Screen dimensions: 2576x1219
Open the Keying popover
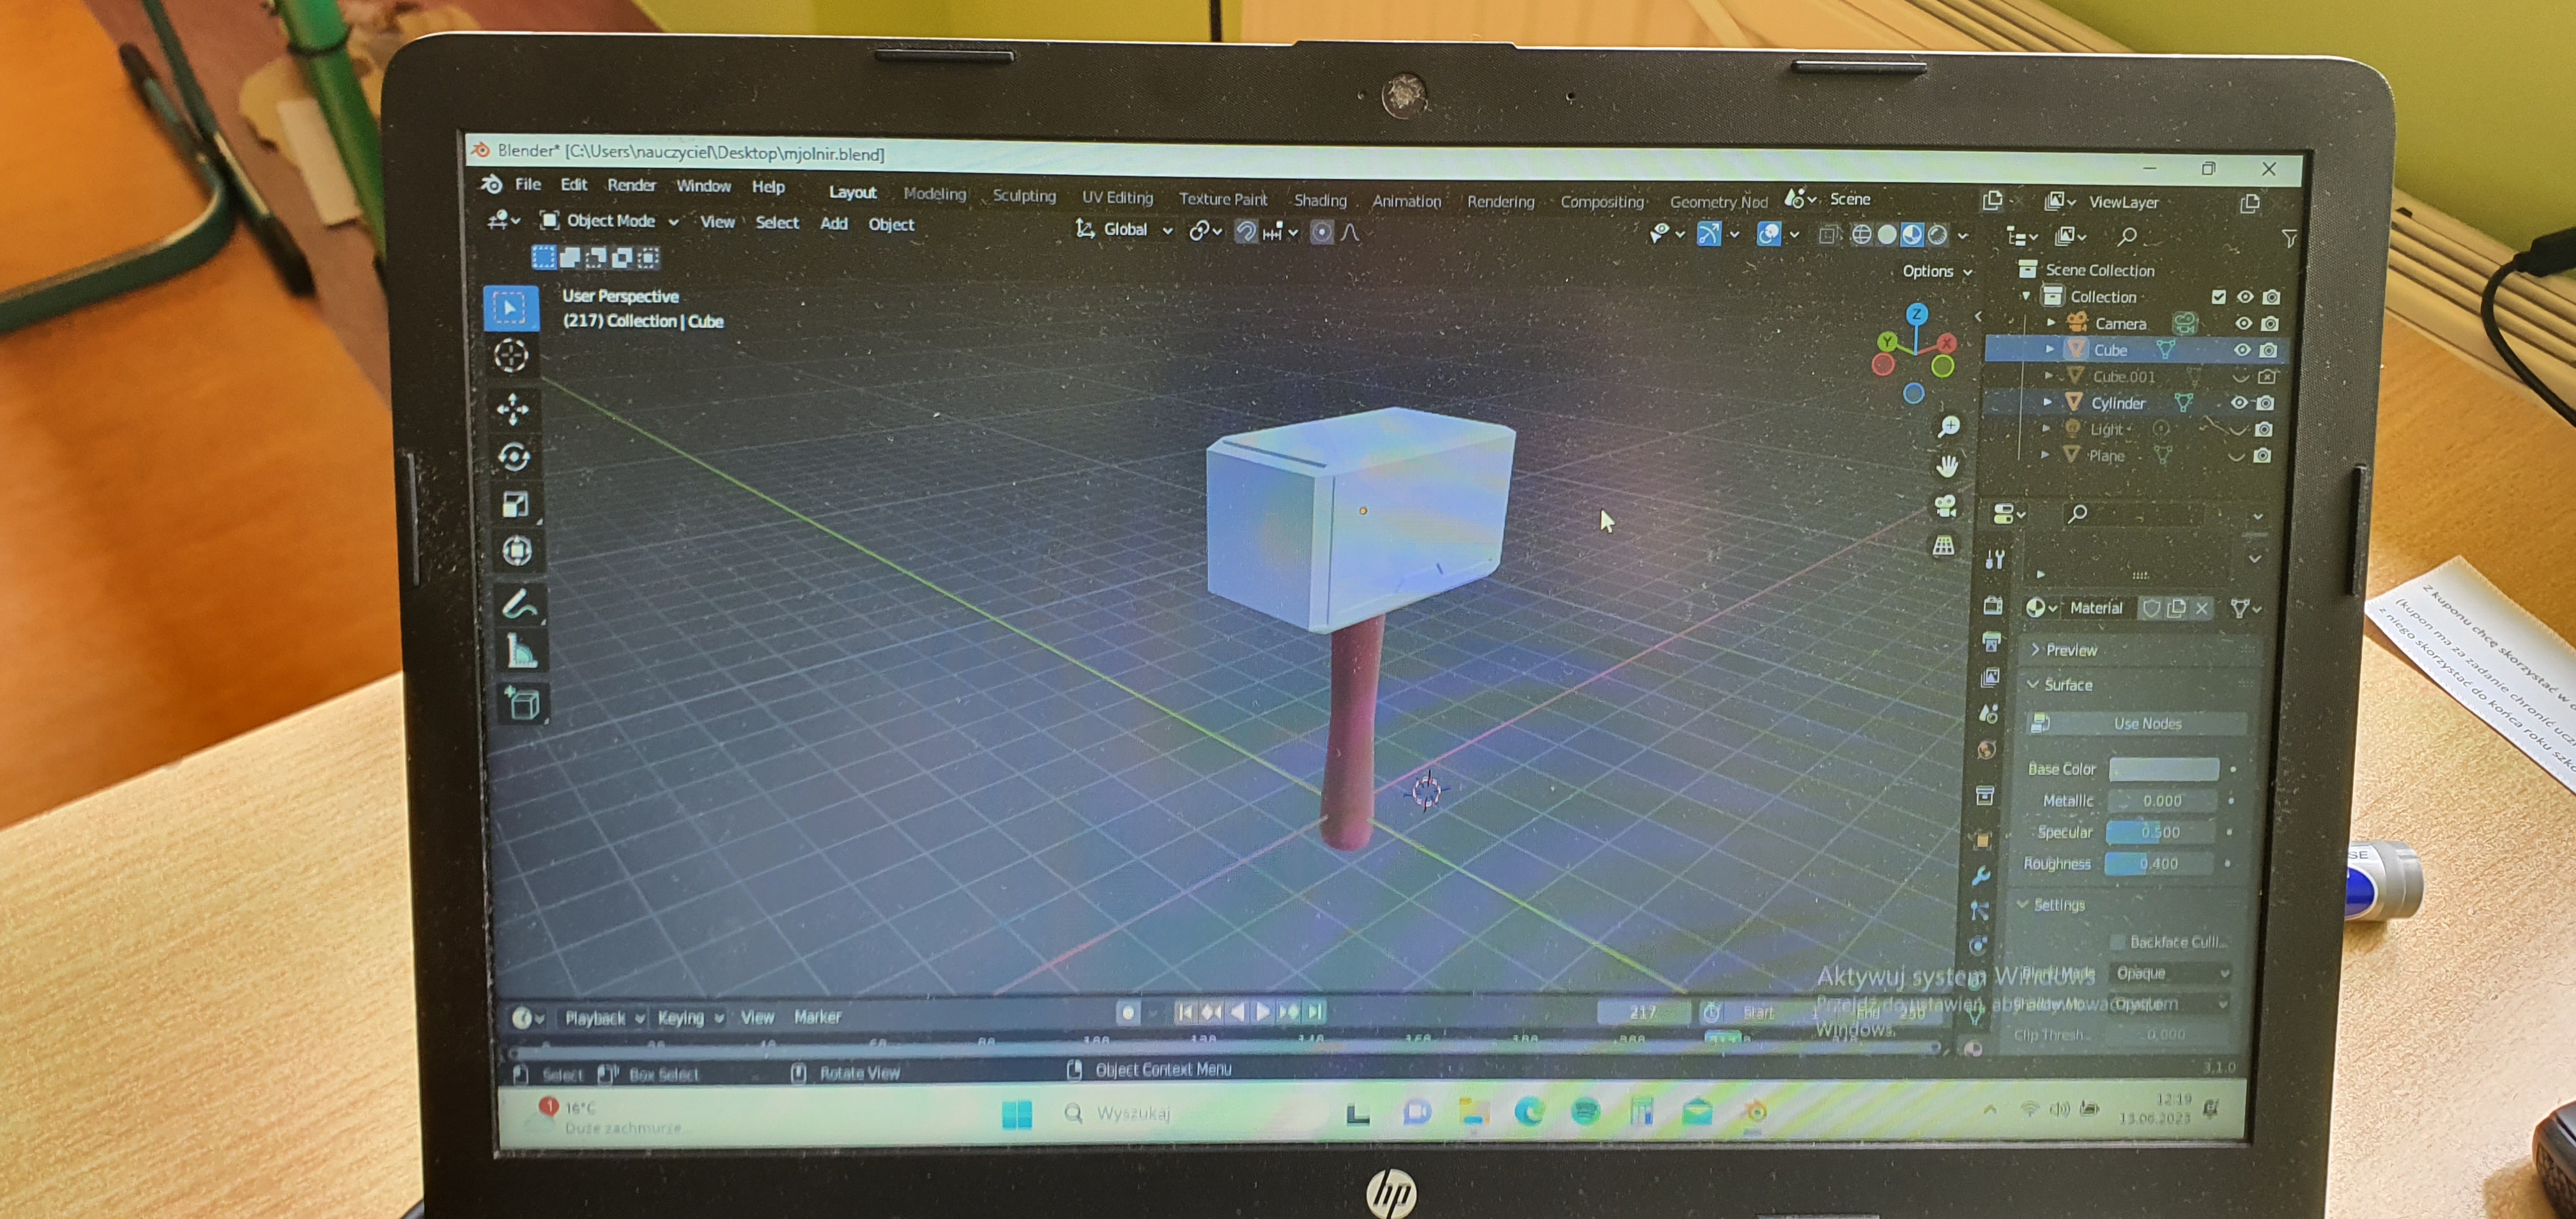[690, 1018]
